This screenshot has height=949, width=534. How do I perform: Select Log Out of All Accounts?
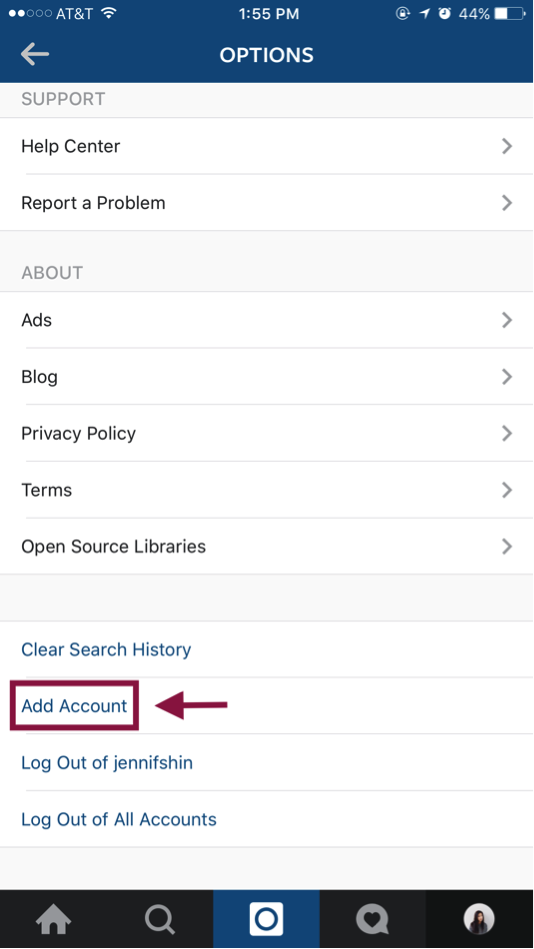click(119, 819)
